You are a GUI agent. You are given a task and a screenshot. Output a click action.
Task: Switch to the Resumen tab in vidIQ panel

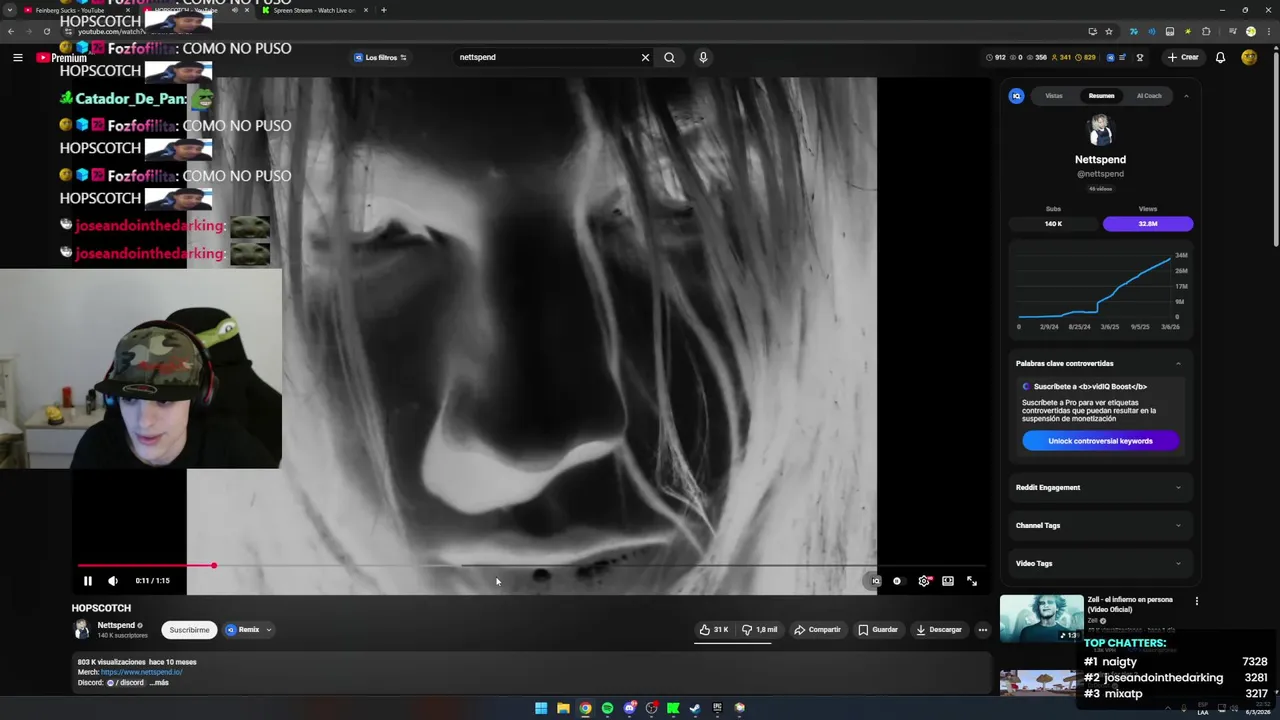[x=1101, y=96]
